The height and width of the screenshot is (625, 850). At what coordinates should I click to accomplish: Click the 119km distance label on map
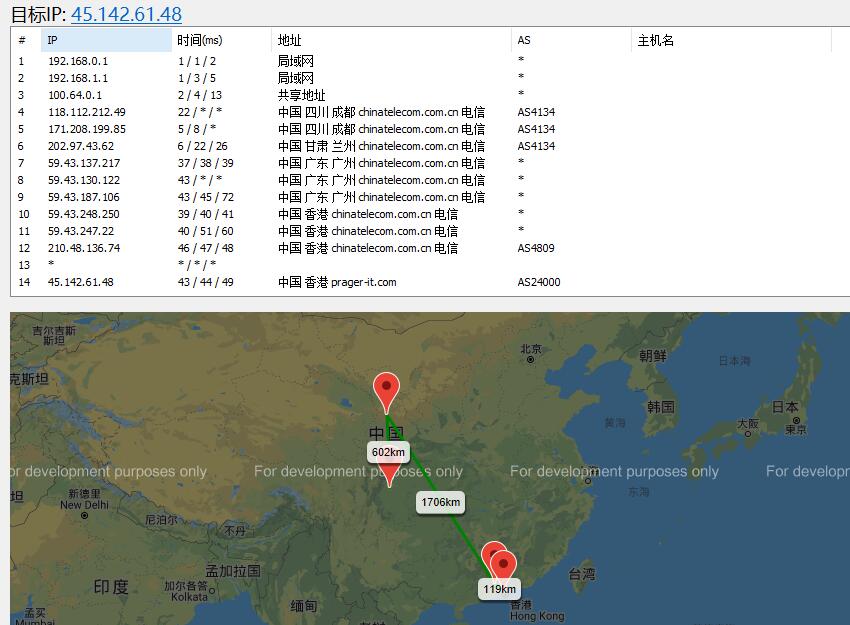500,589
